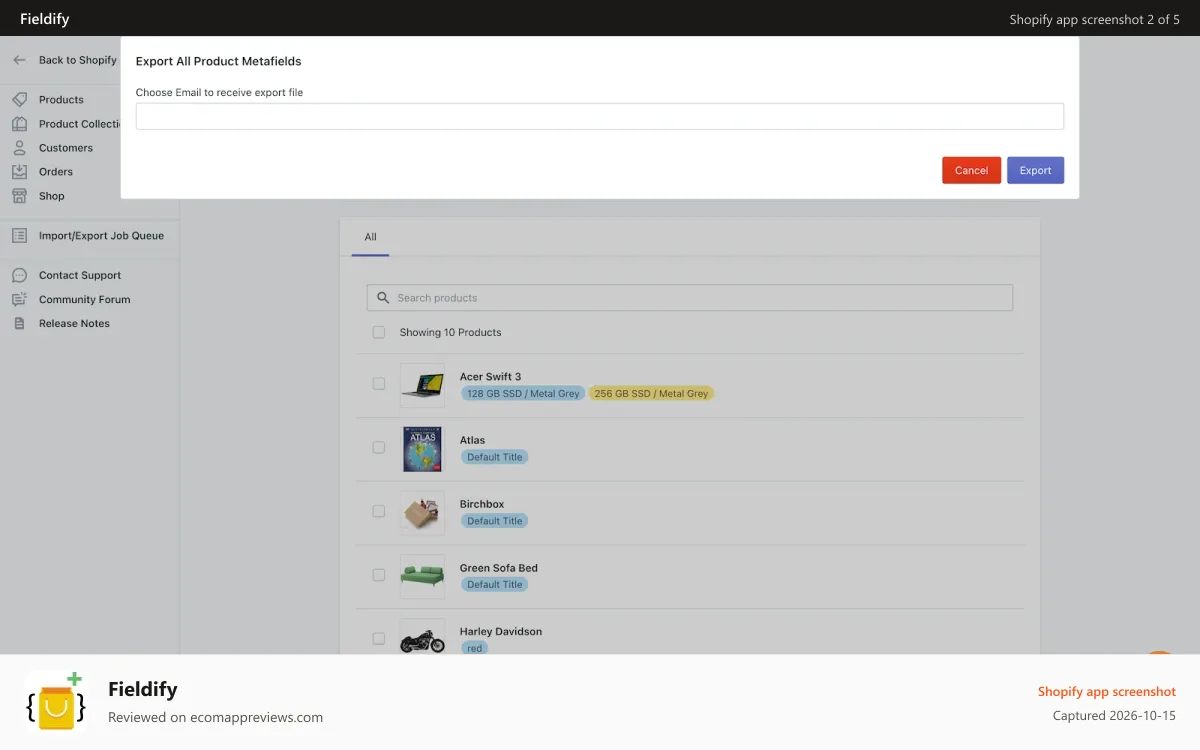Click the Green Sofa Bed product name

click(x=499, y=568)
